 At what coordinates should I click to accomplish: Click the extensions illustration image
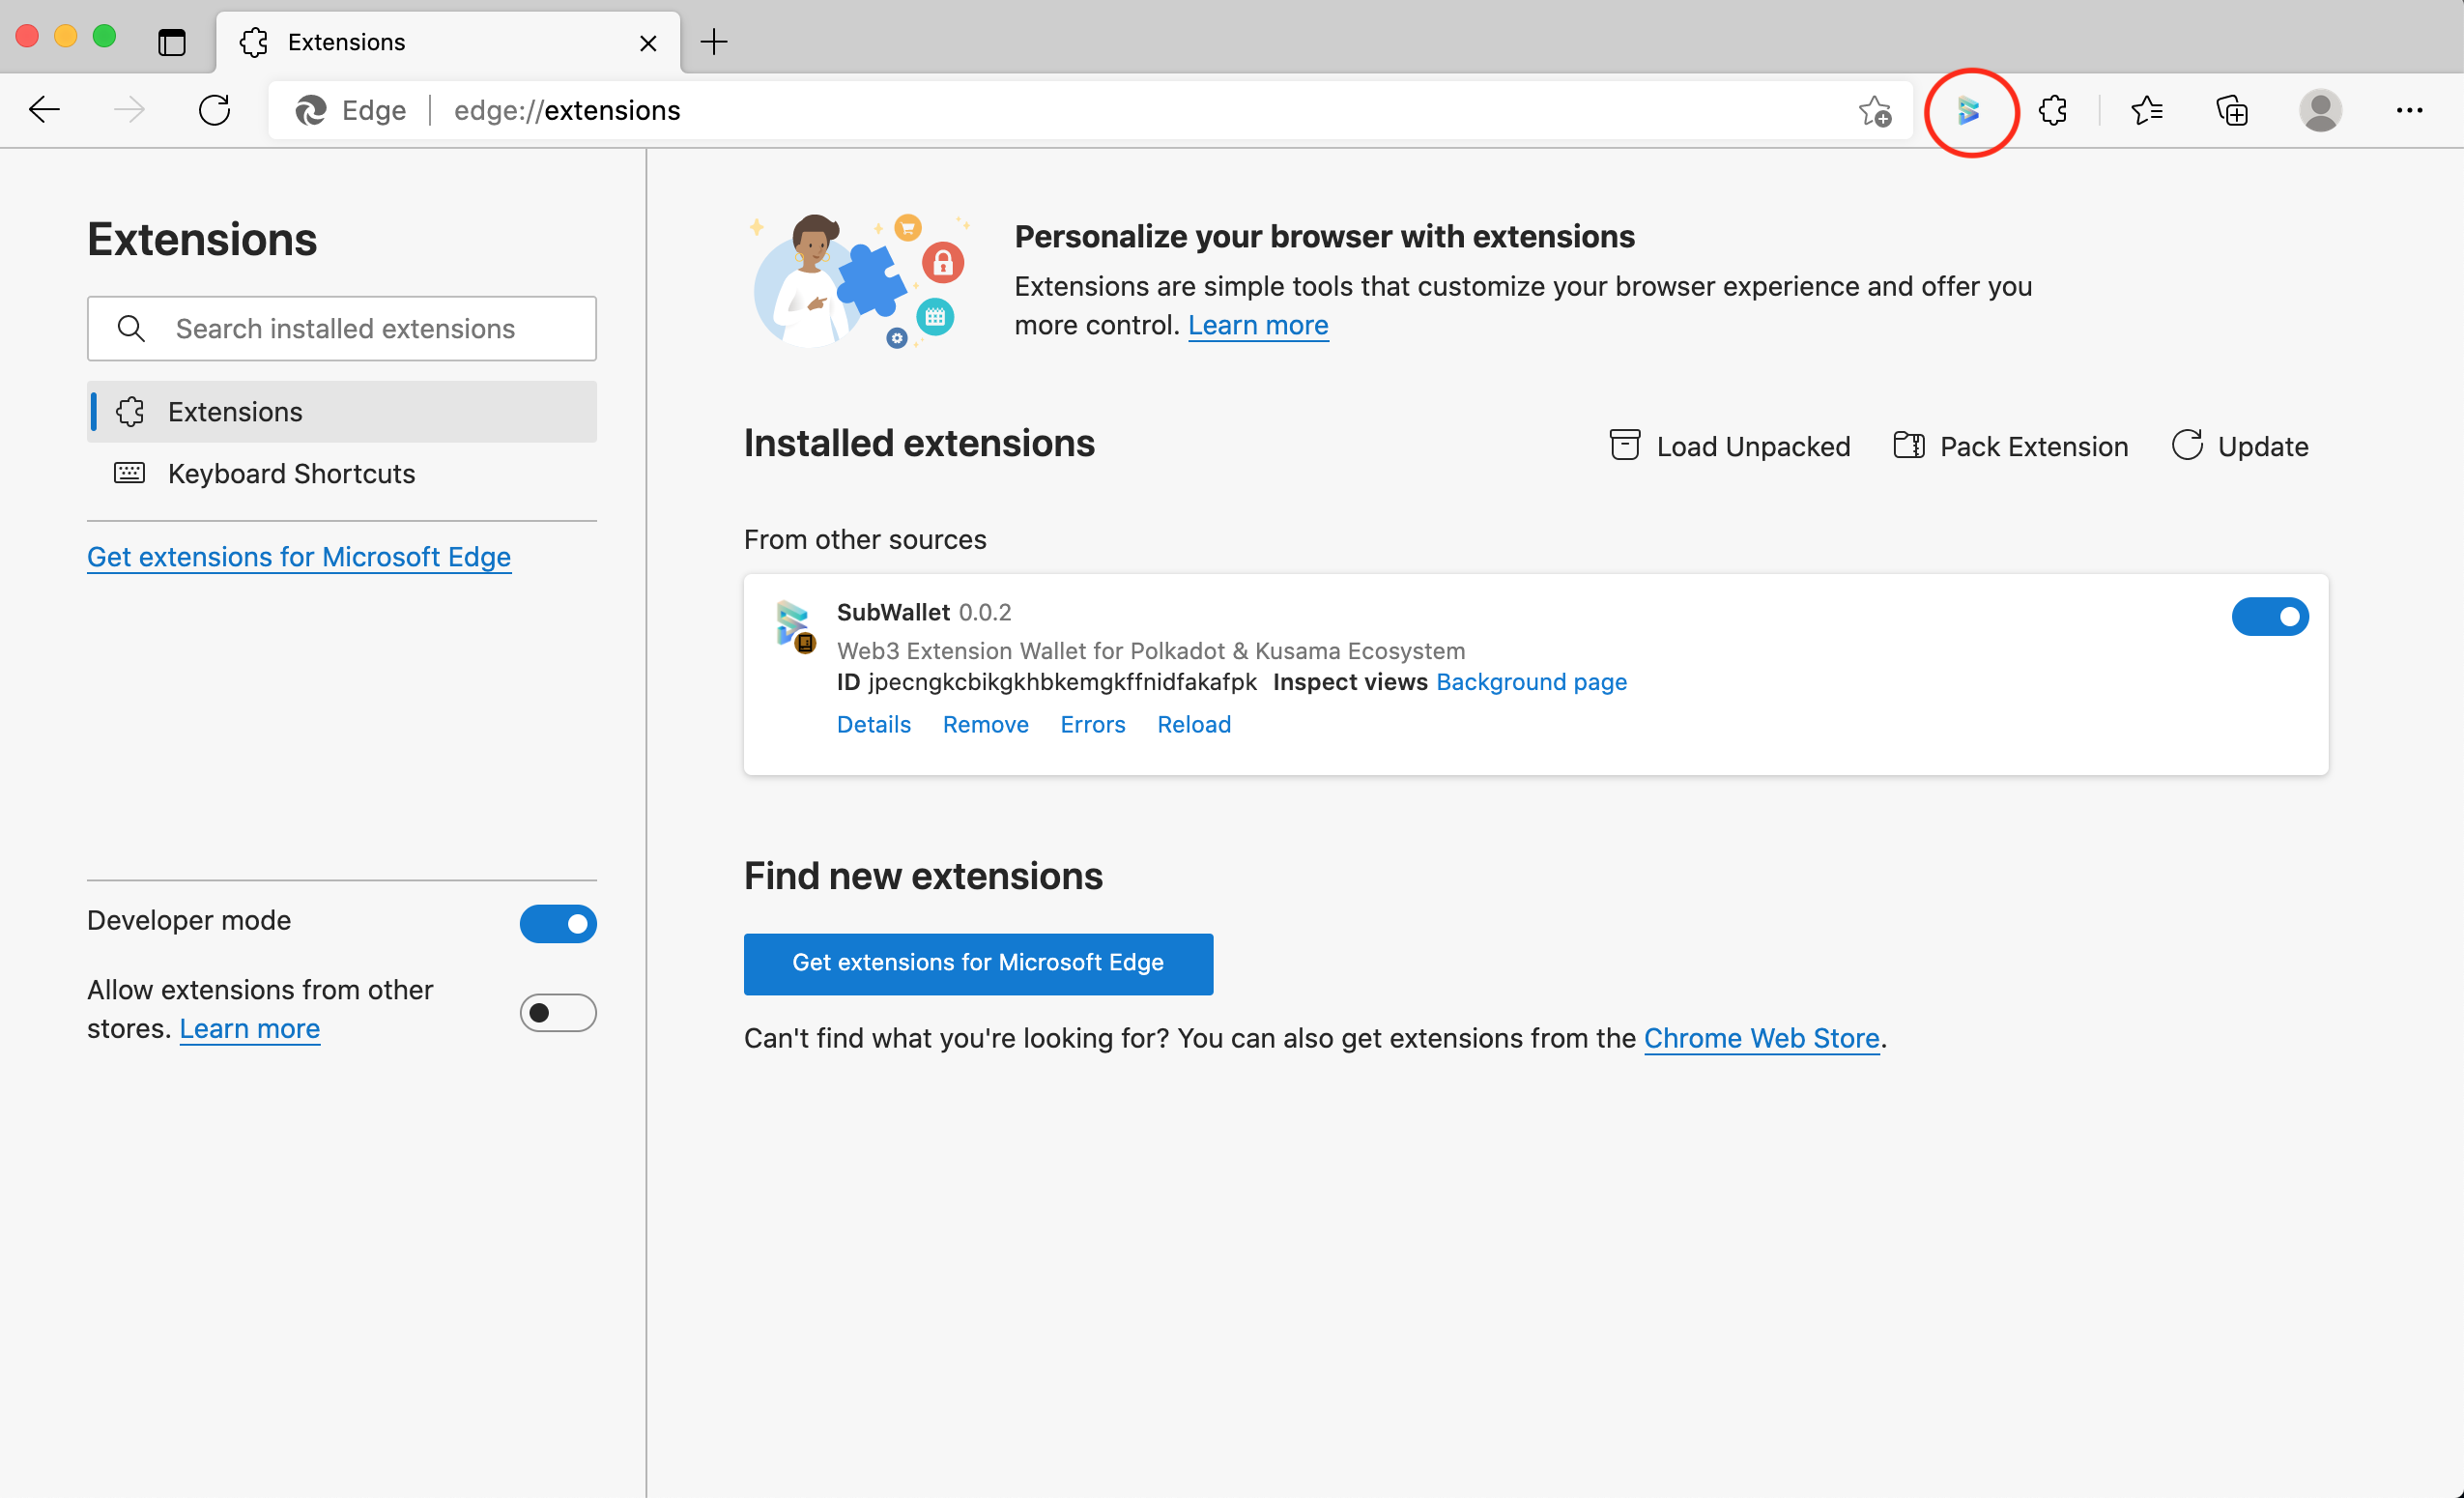(860, 281)
